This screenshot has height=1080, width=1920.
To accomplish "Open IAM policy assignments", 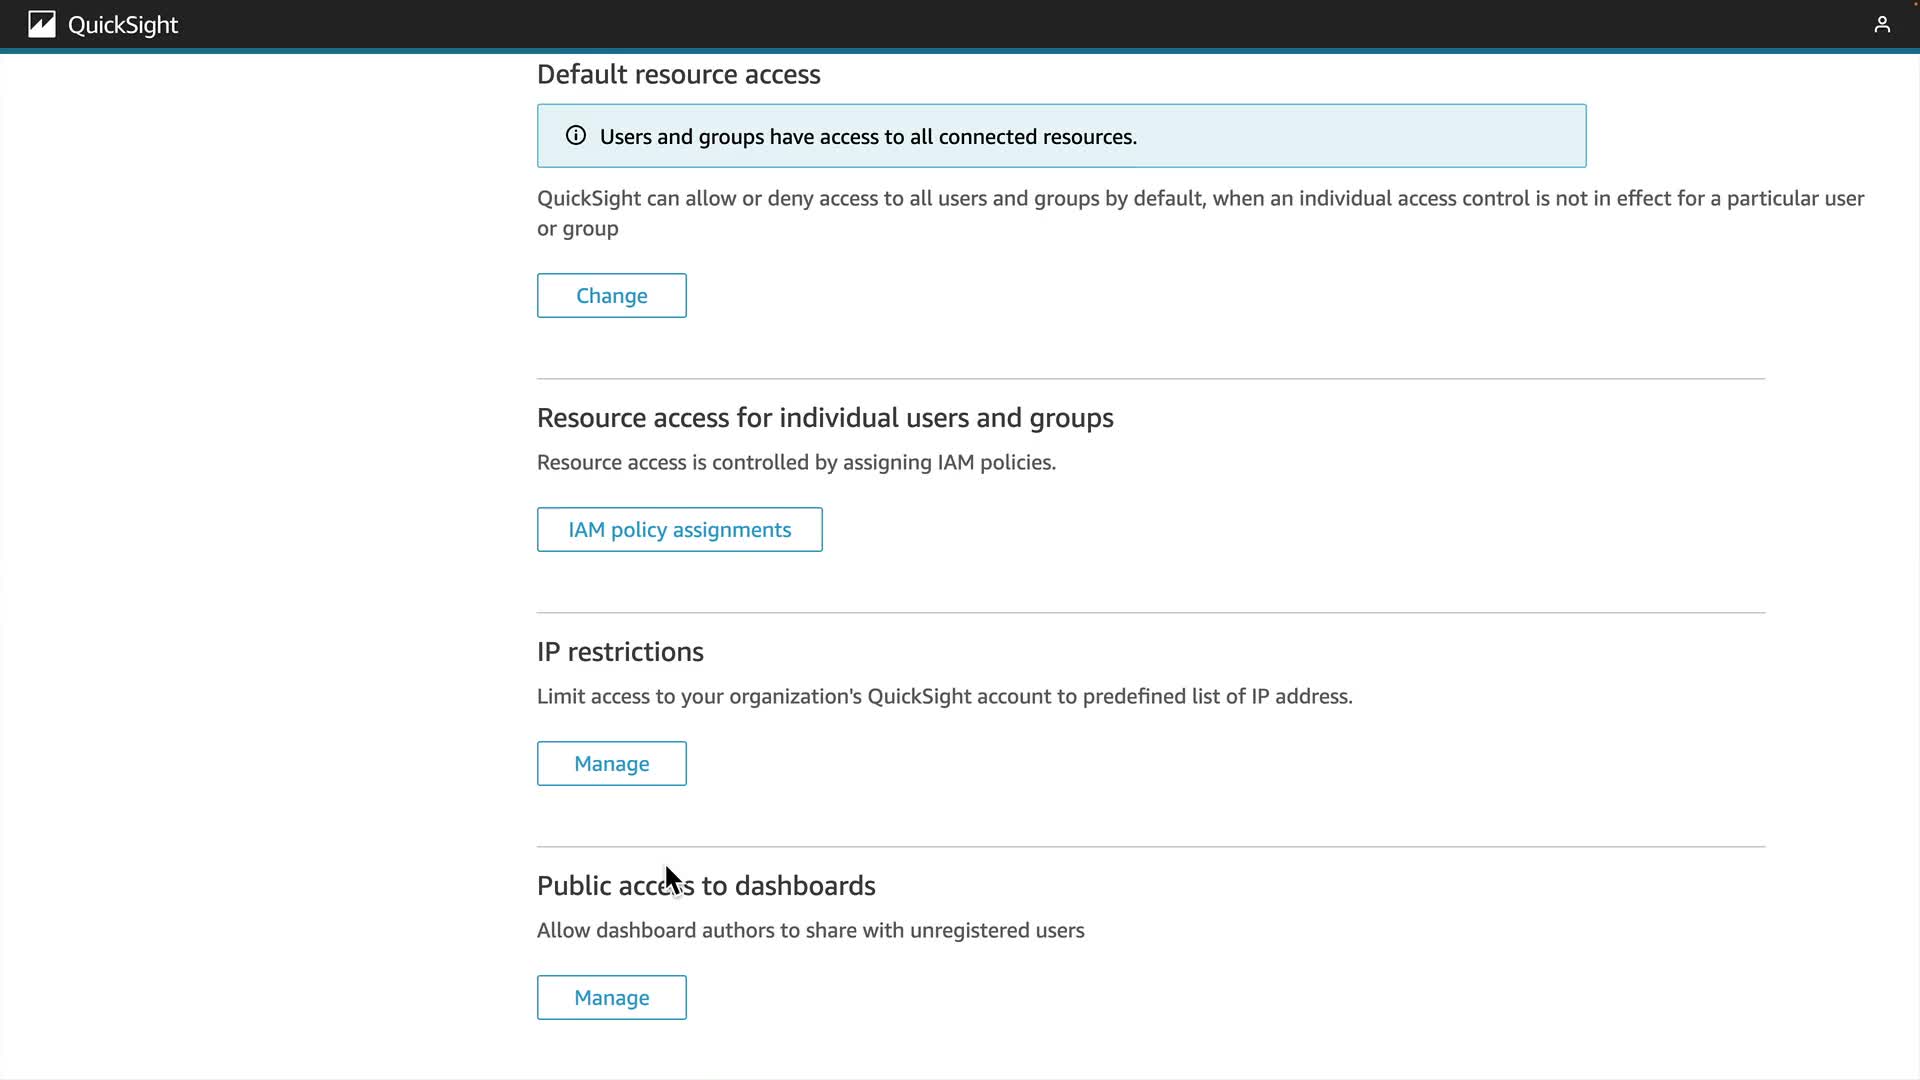I will coord(679,530).
